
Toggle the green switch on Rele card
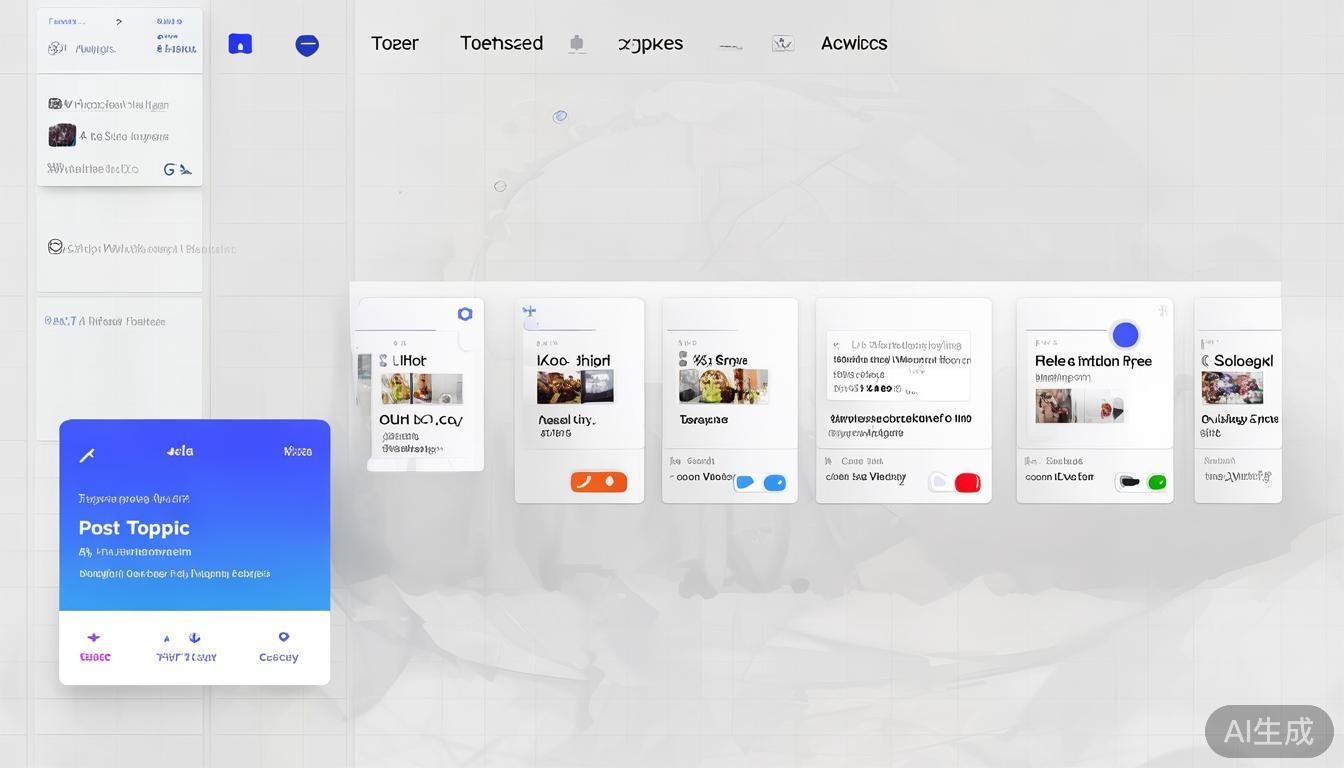pyautogui.click(x=1156, y=482)
